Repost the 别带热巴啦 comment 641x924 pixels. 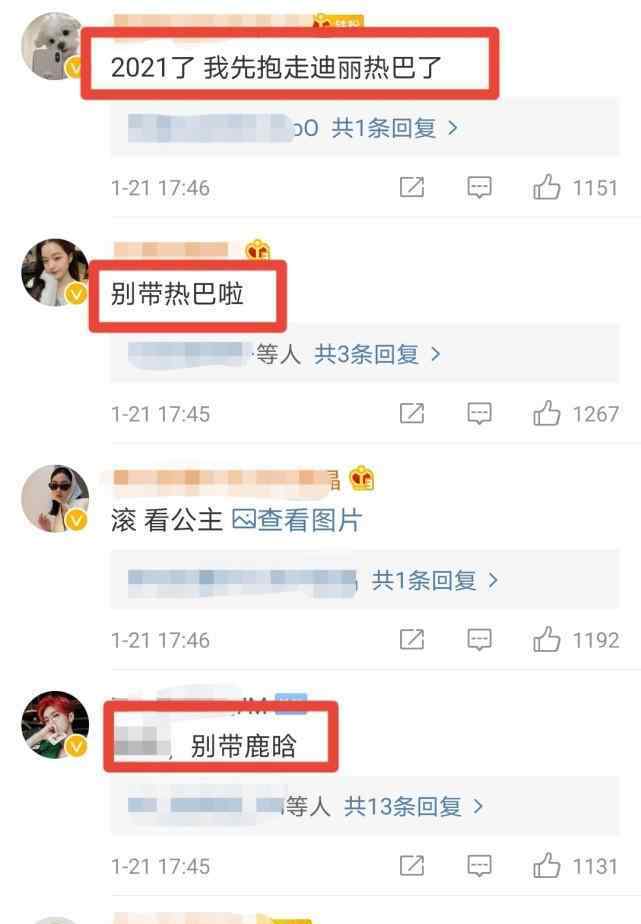412,413
